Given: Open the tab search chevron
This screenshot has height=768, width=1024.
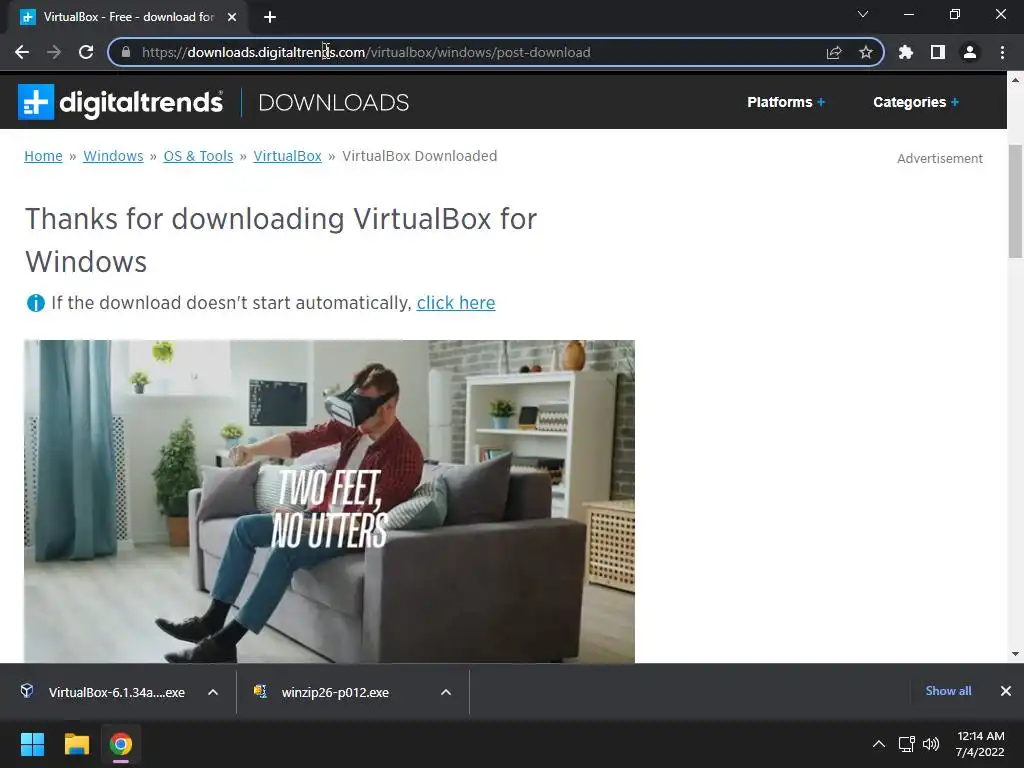Looking at the screenshot, I should (x=863, y=14).
